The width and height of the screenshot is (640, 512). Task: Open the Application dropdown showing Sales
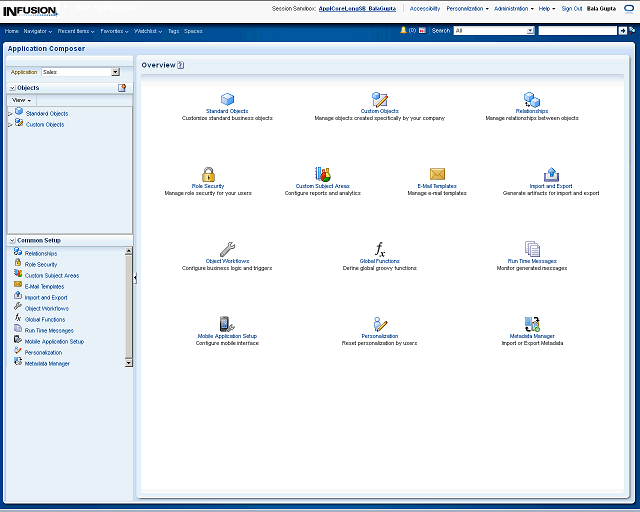pyautogui.click(x=115, y=72)
